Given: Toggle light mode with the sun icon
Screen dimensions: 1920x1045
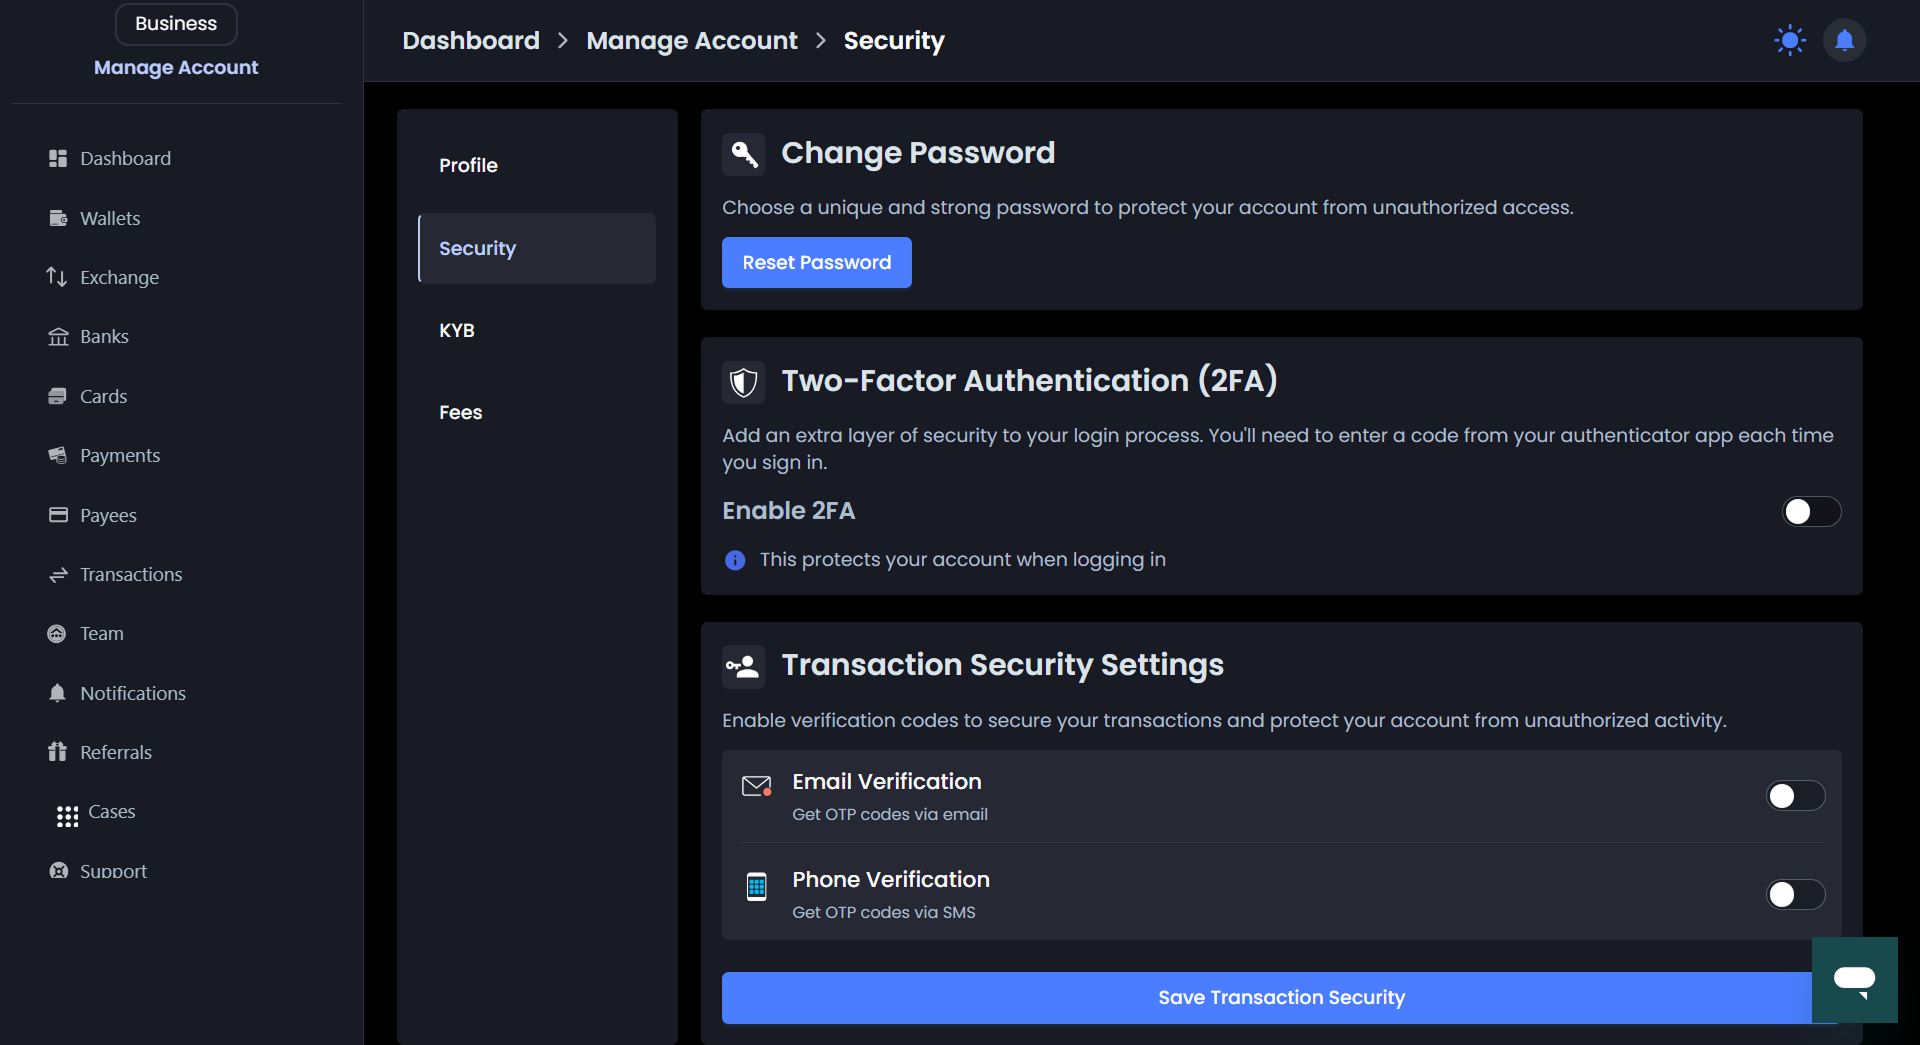Looking at the screenshot, I should coord(1789,40).
